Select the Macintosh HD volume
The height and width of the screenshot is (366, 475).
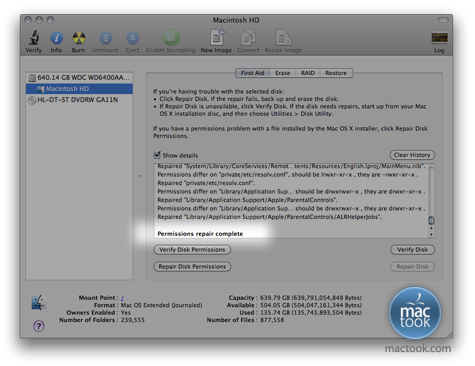(79, 89)
